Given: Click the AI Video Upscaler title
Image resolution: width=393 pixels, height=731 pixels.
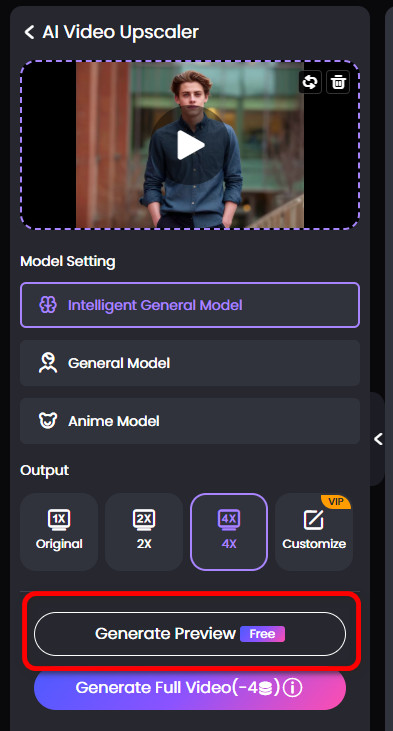Looking at the screenshot, I should (120, 32).
